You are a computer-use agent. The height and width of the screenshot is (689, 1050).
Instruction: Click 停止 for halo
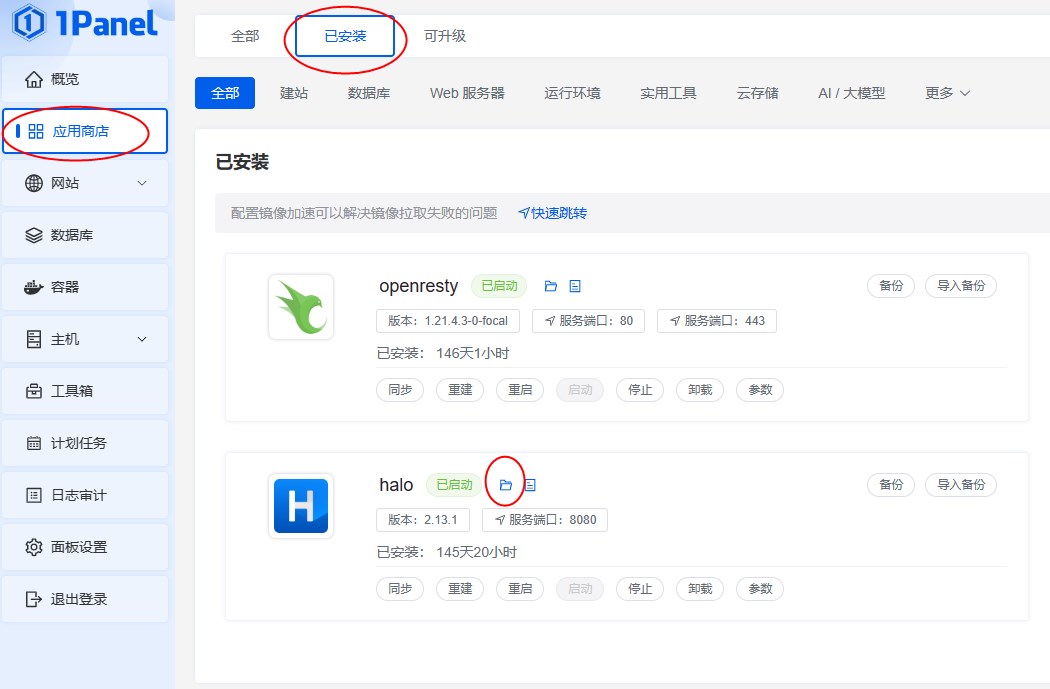click(640, 589)
